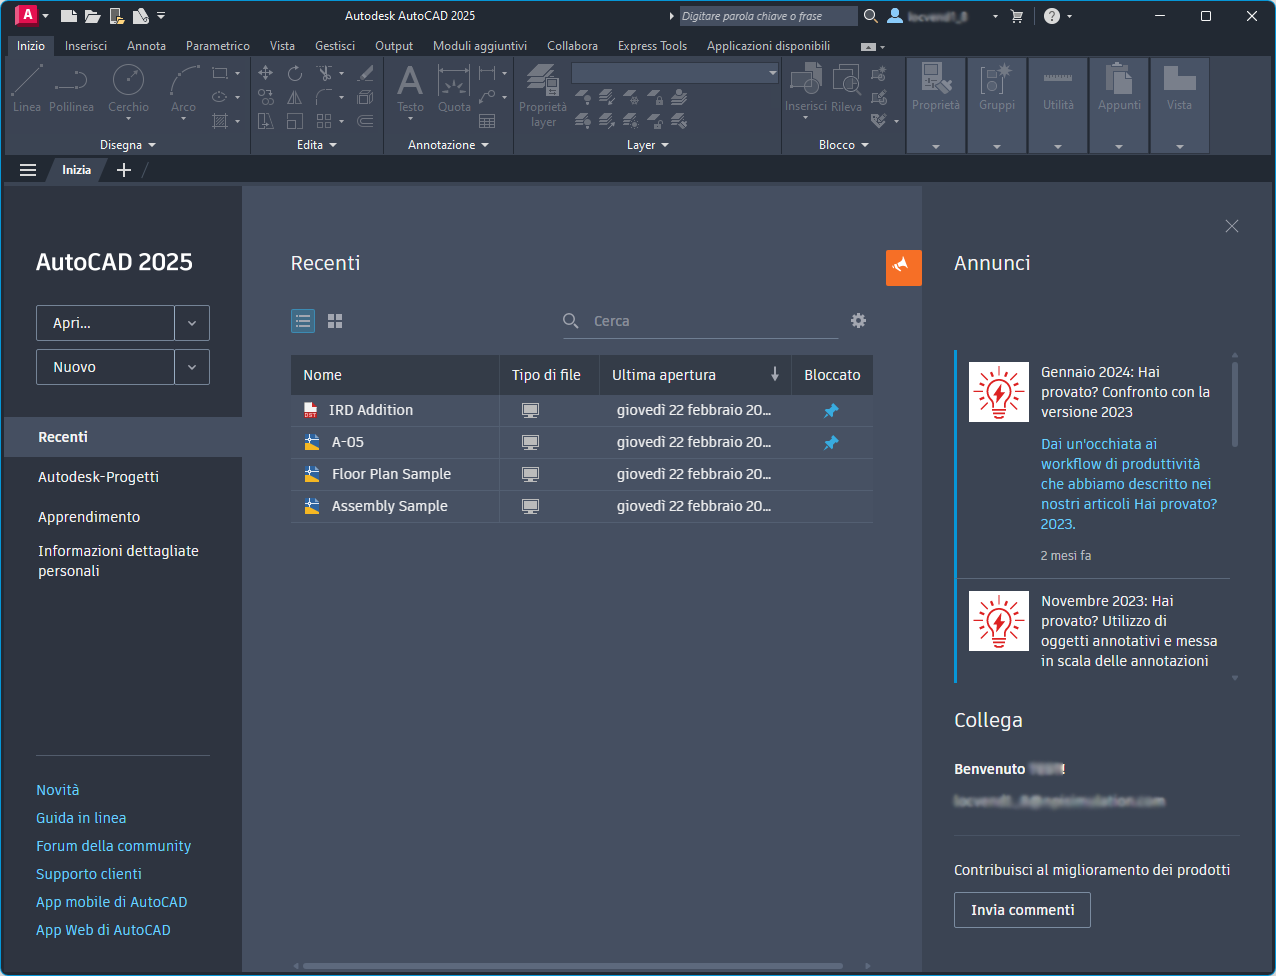Click the Open from Web & Mobile icon
The width and height of the screenshot is (1276, 976).
(117, 16)
